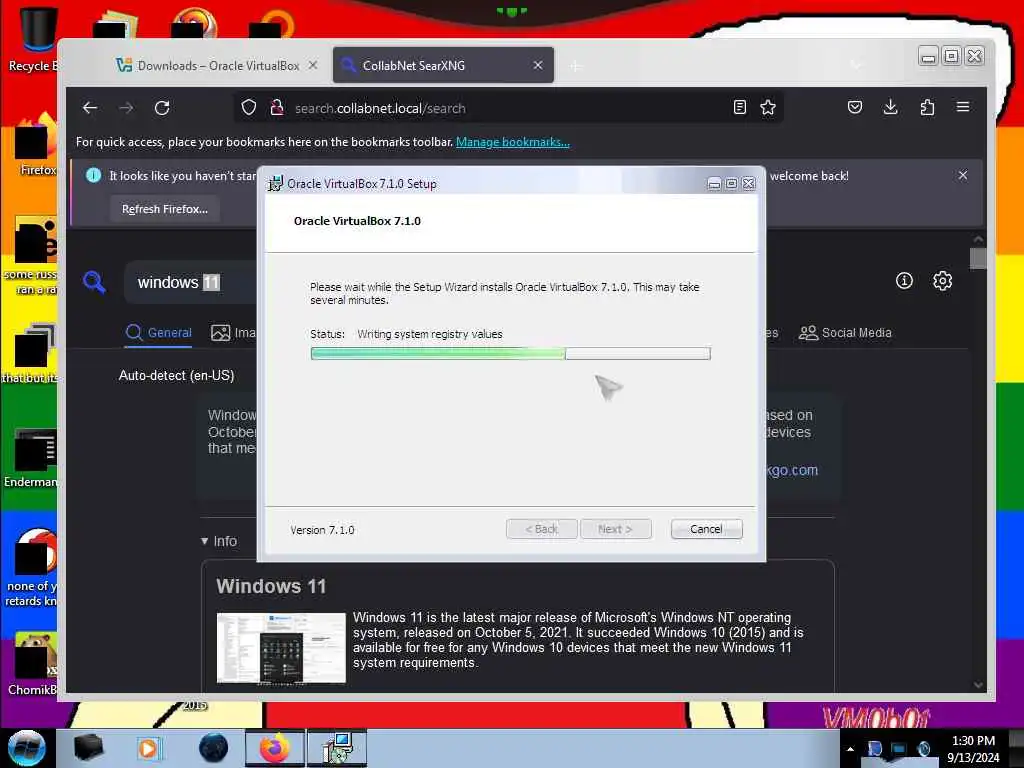Open a new Firefox tab
Viewport: 1024px width, 768px height.
pos(575,66)
